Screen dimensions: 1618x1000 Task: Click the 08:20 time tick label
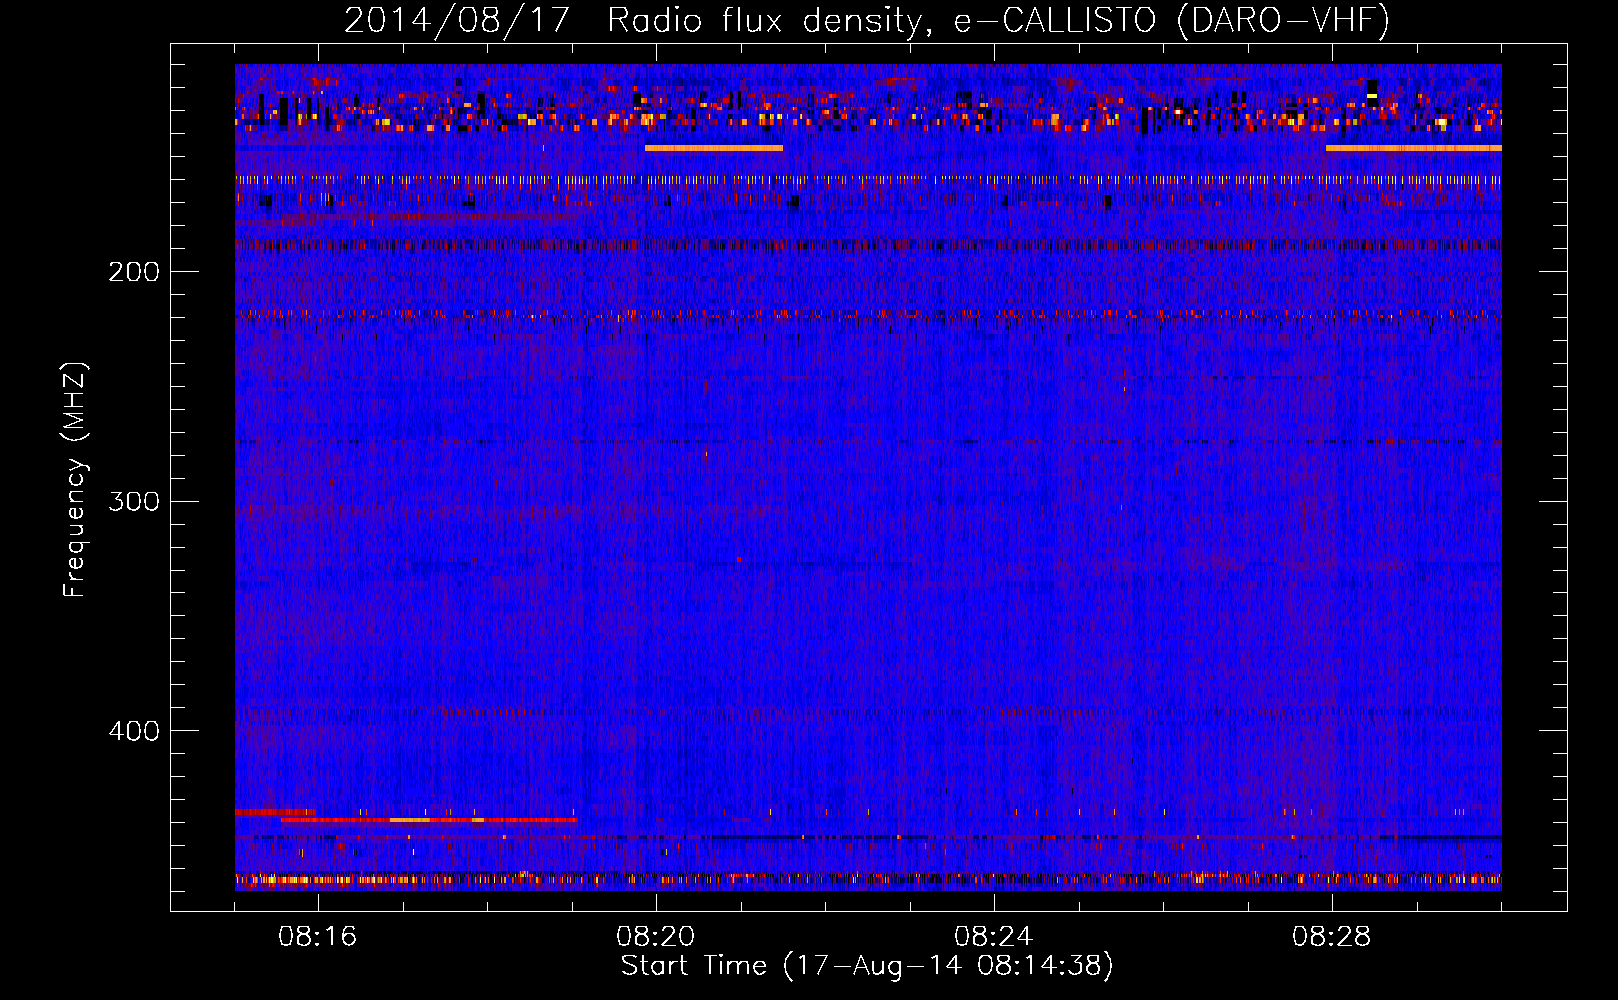point(656,937)
